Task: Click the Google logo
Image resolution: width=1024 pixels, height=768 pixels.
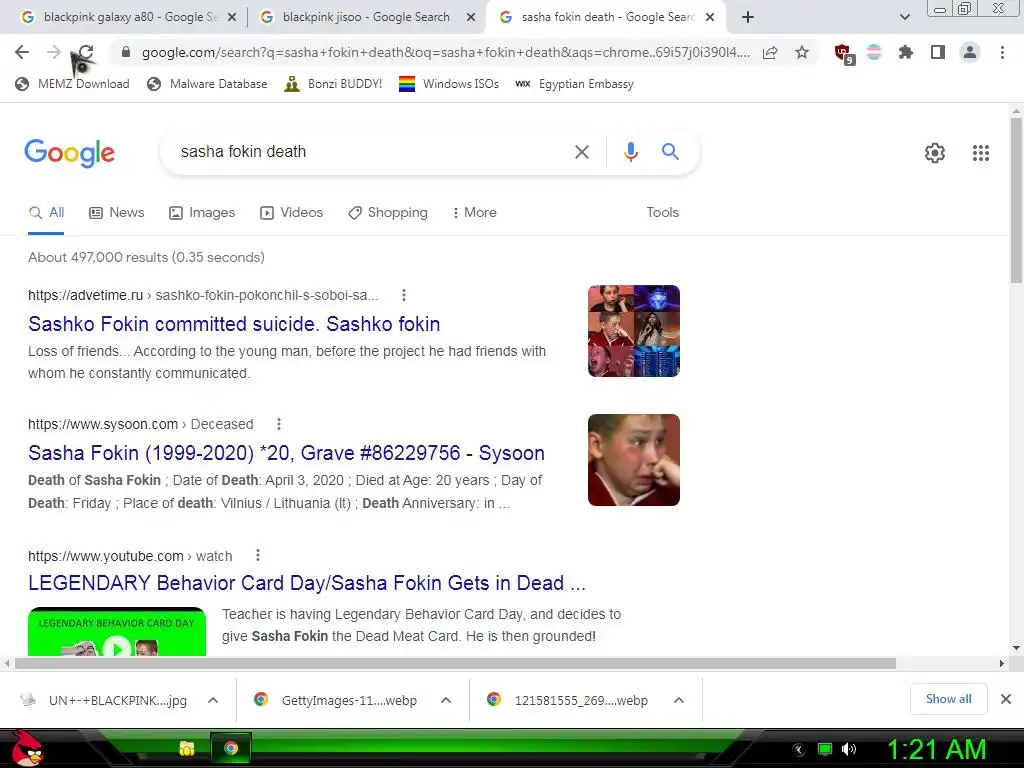Action: click(x=69, y=153)
